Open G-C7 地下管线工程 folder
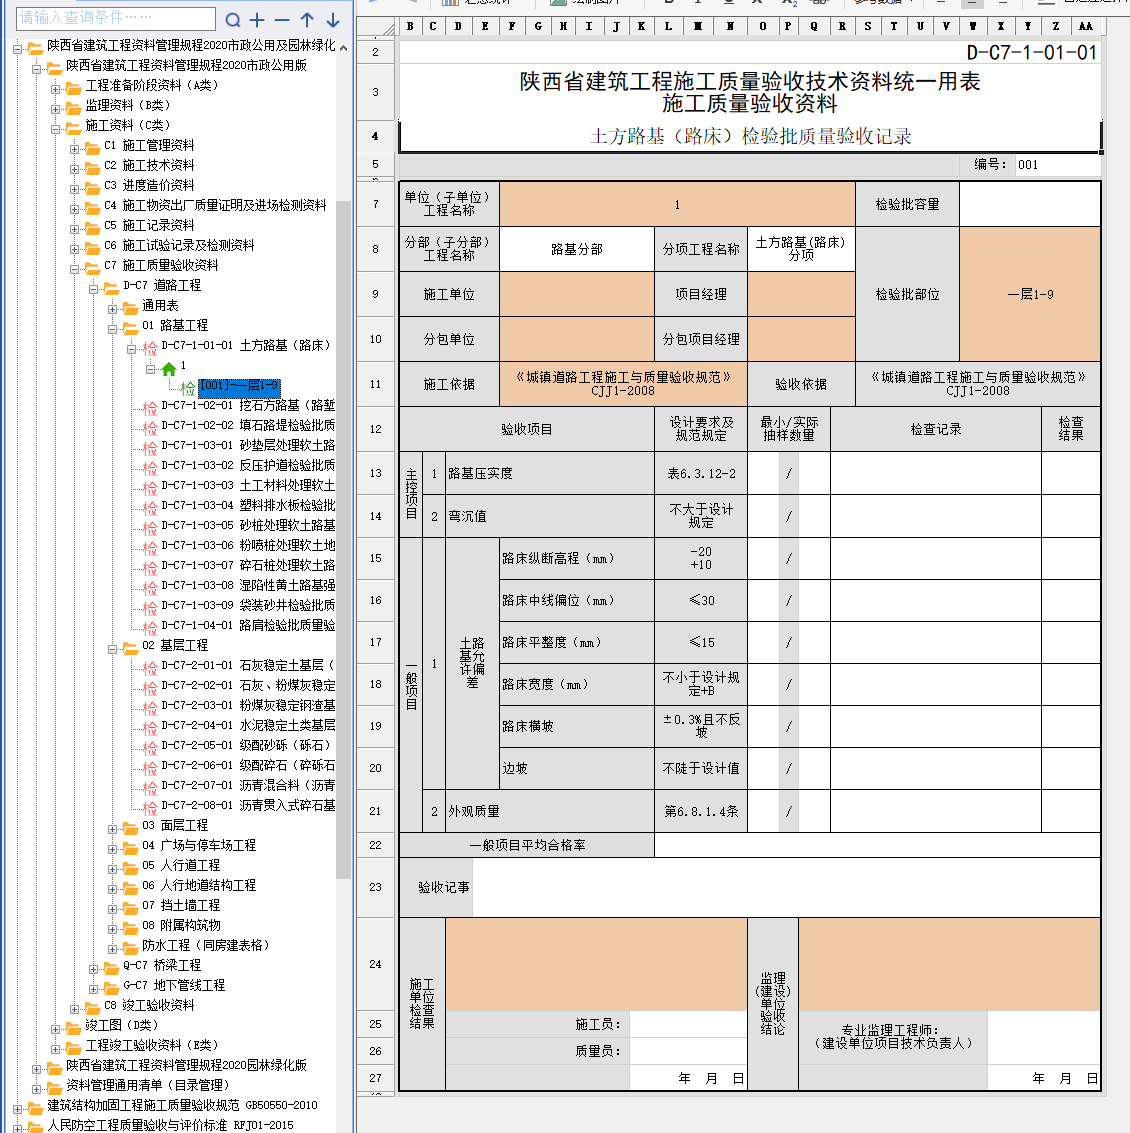 coord(173,985)
